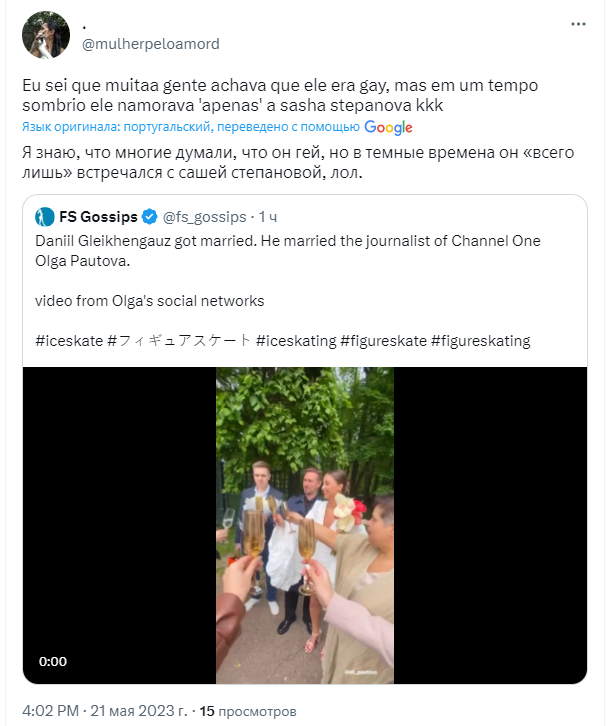The image size is (606, 726).
Task: Click the original language translation notice
Action: click(191, 127)
